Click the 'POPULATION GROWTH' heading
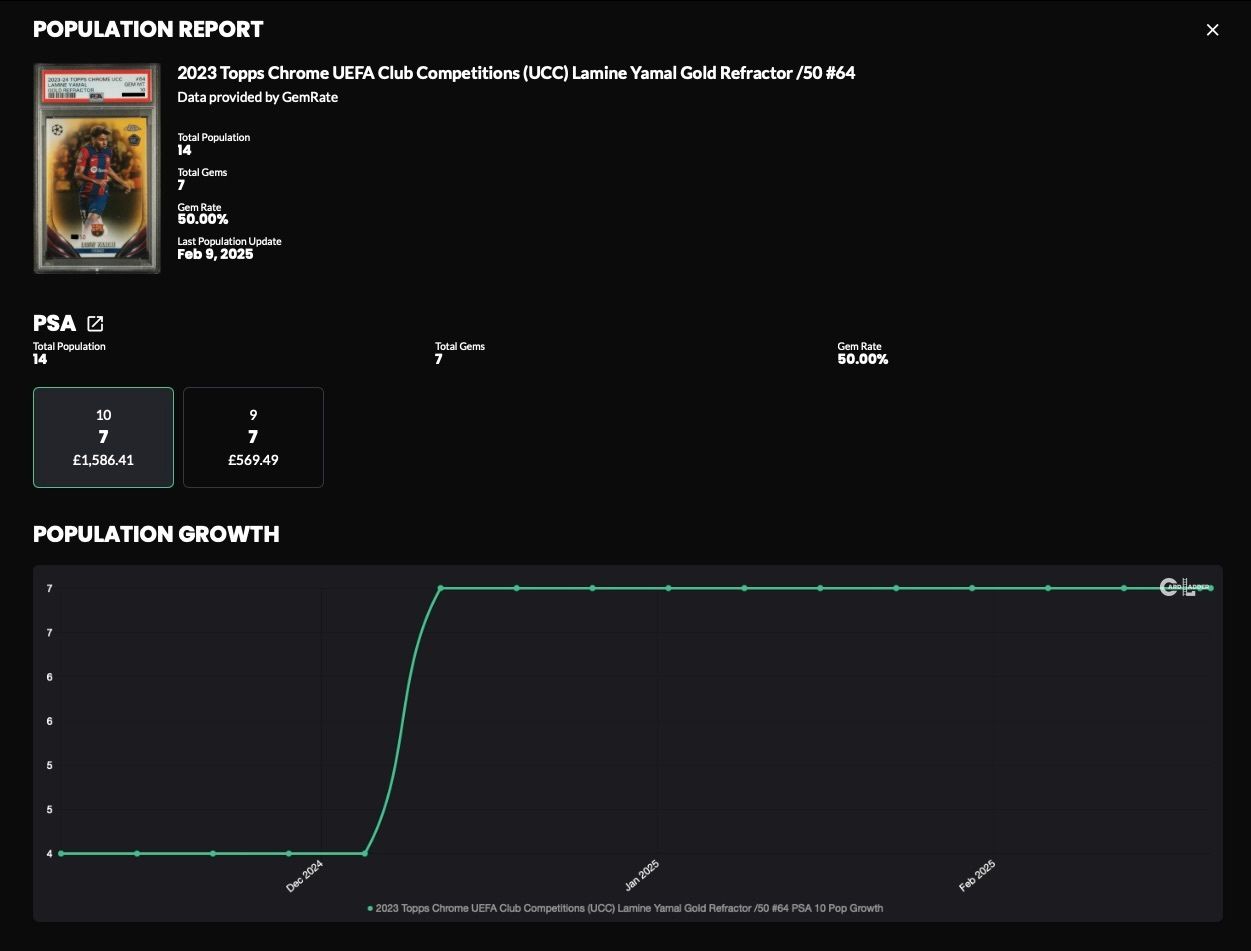 156,534
